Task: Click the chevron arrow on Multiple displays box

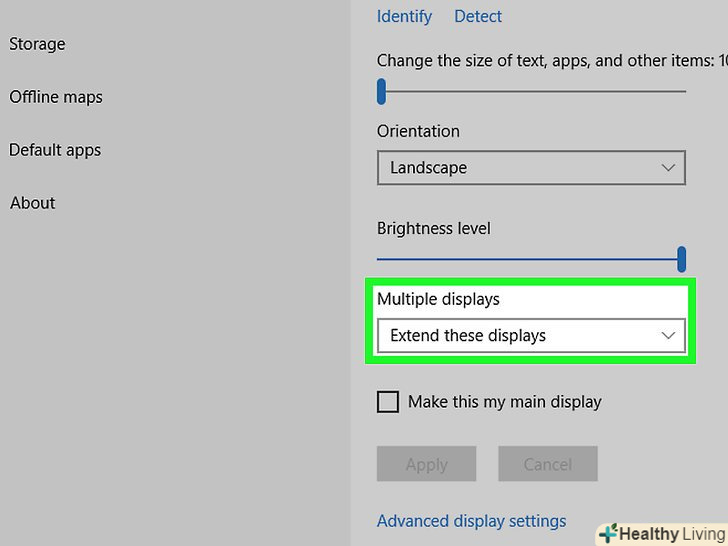Action: (x=669, y=336)
